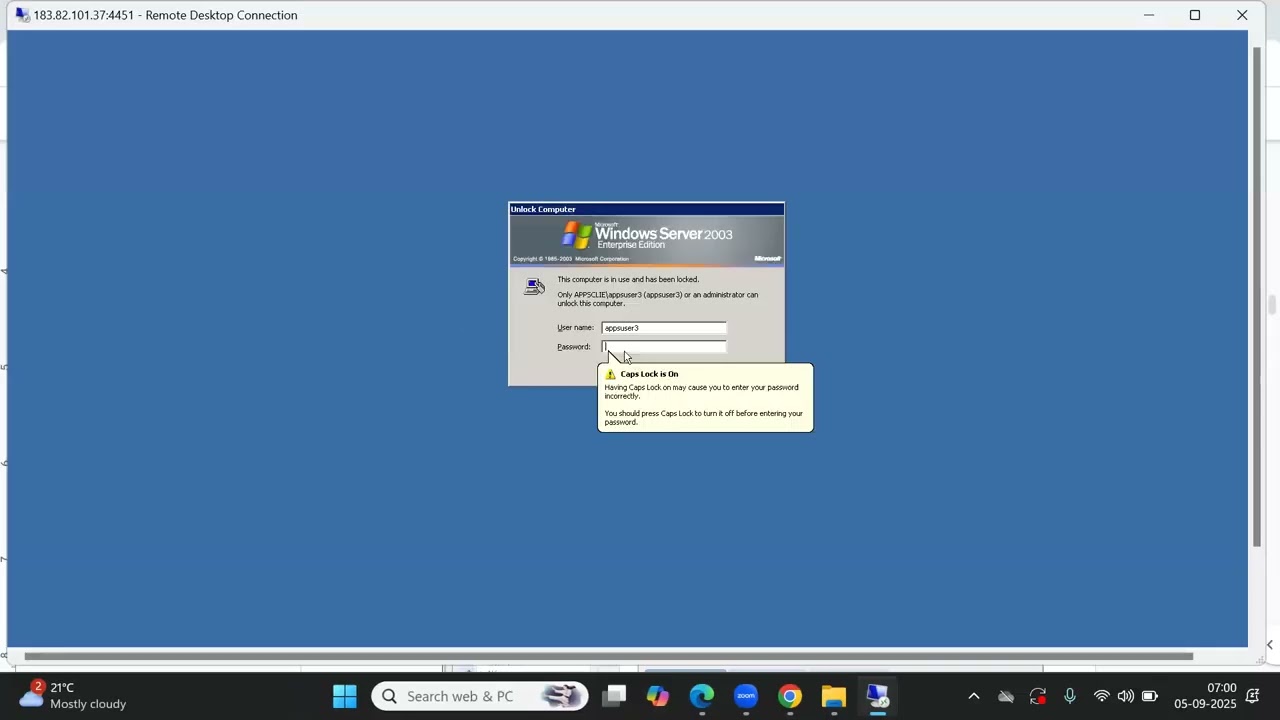The width and height of the screenshot is (1280, 720).
Task: Open Zoom from the taskbar
Action: tap(746, 696)
